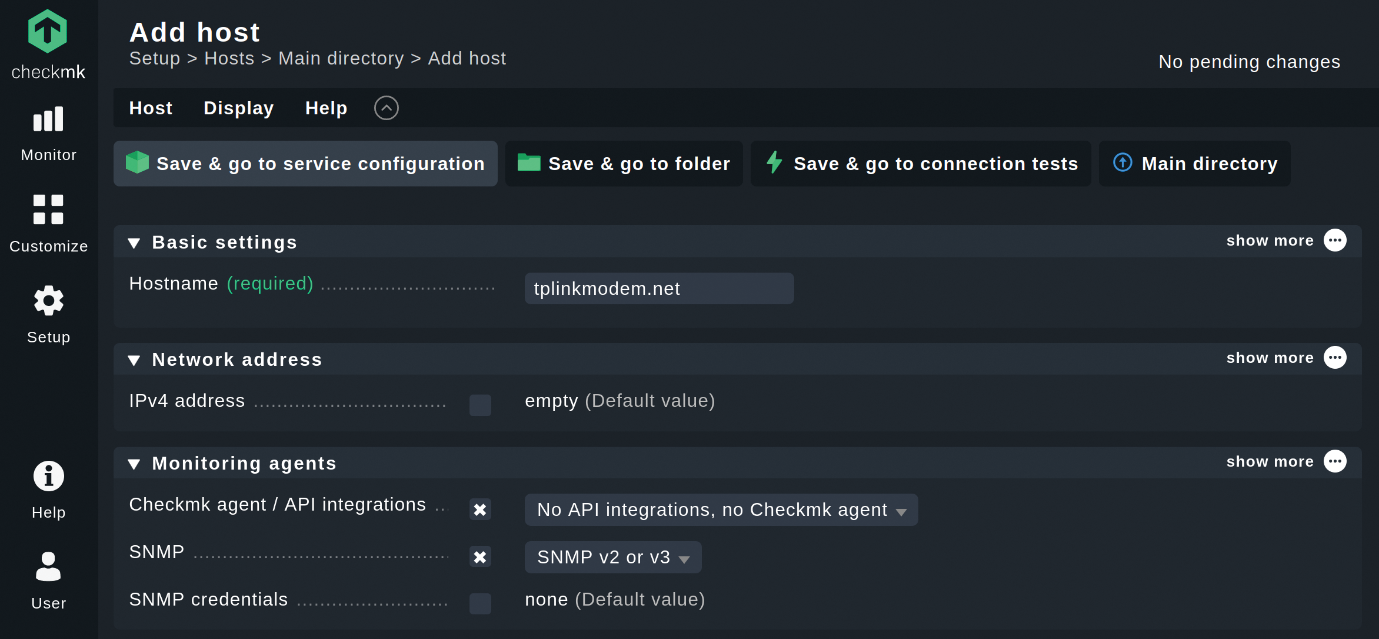The width and height of the screenshot is (1379, 639).
Task: Click the IPv4 address label
Action: pyautogui.click(x=187, y=401)
